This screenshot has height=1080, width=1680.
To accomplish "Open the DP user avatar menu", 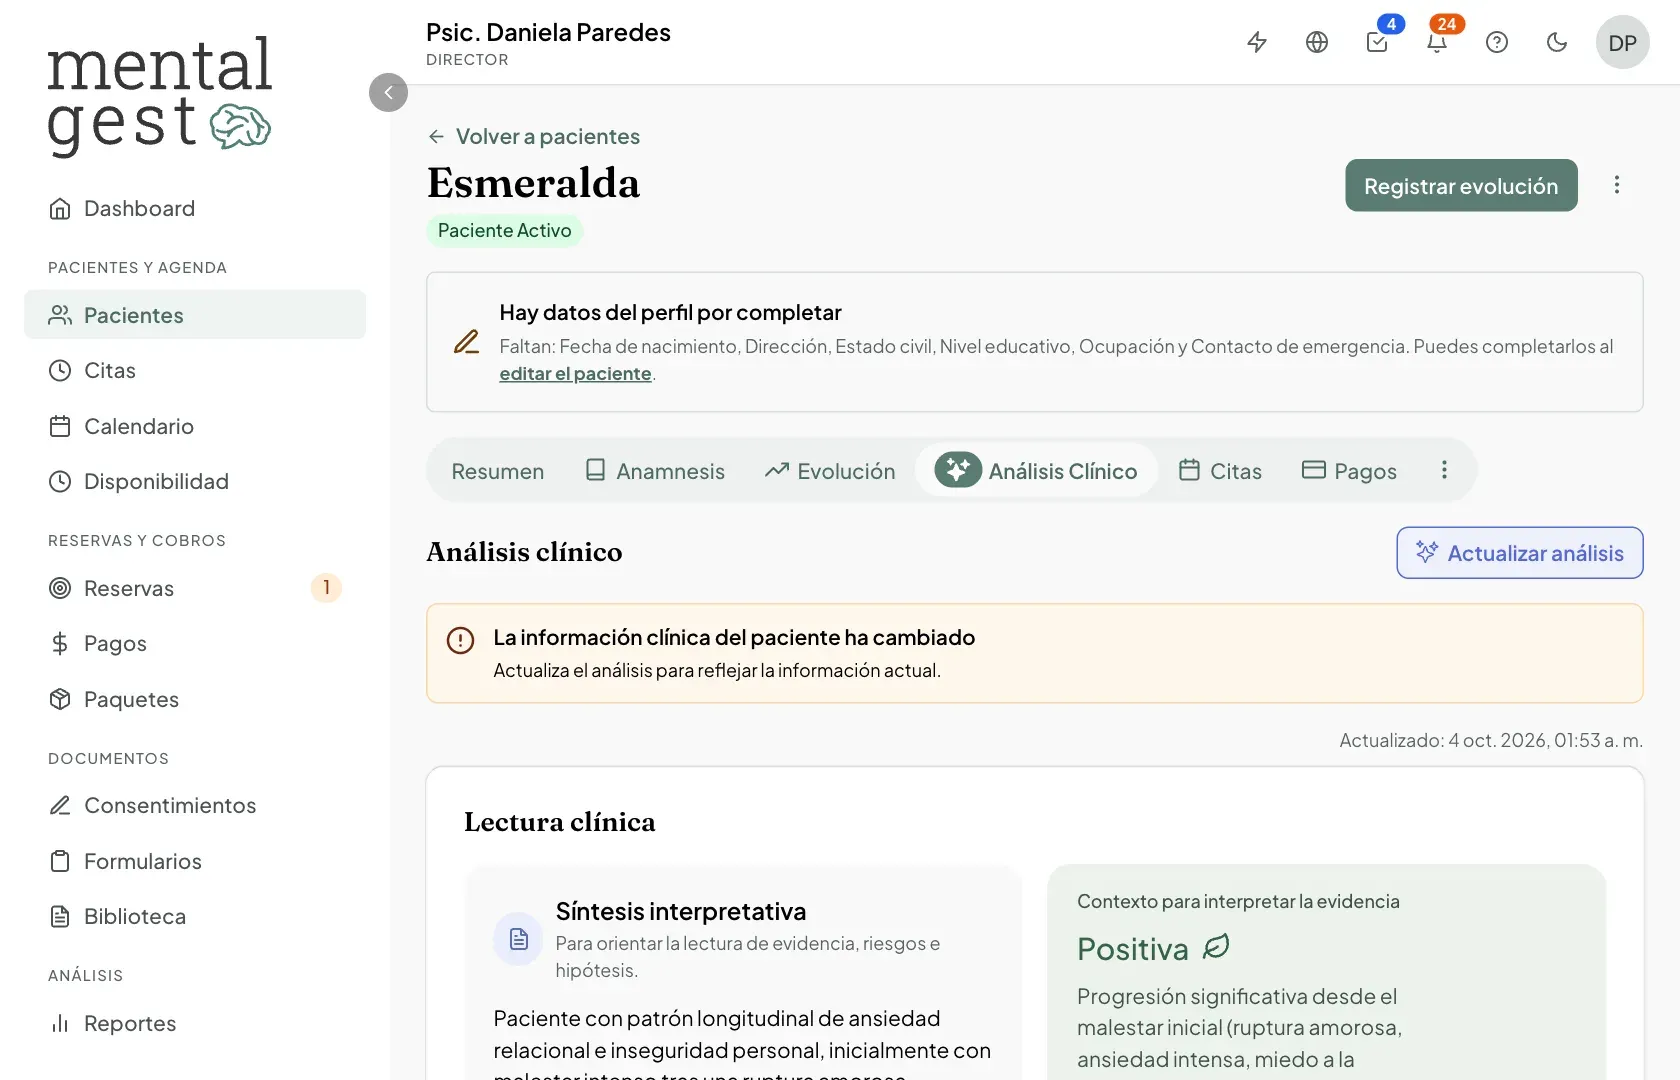I will [1623, 42].
